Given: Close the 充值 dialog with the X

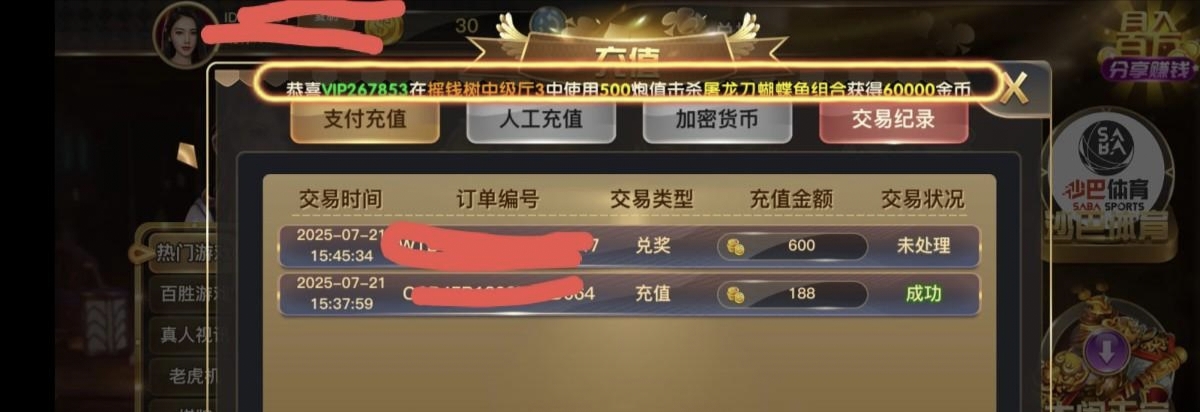Looking at the screenshot, I should 1015,88.
